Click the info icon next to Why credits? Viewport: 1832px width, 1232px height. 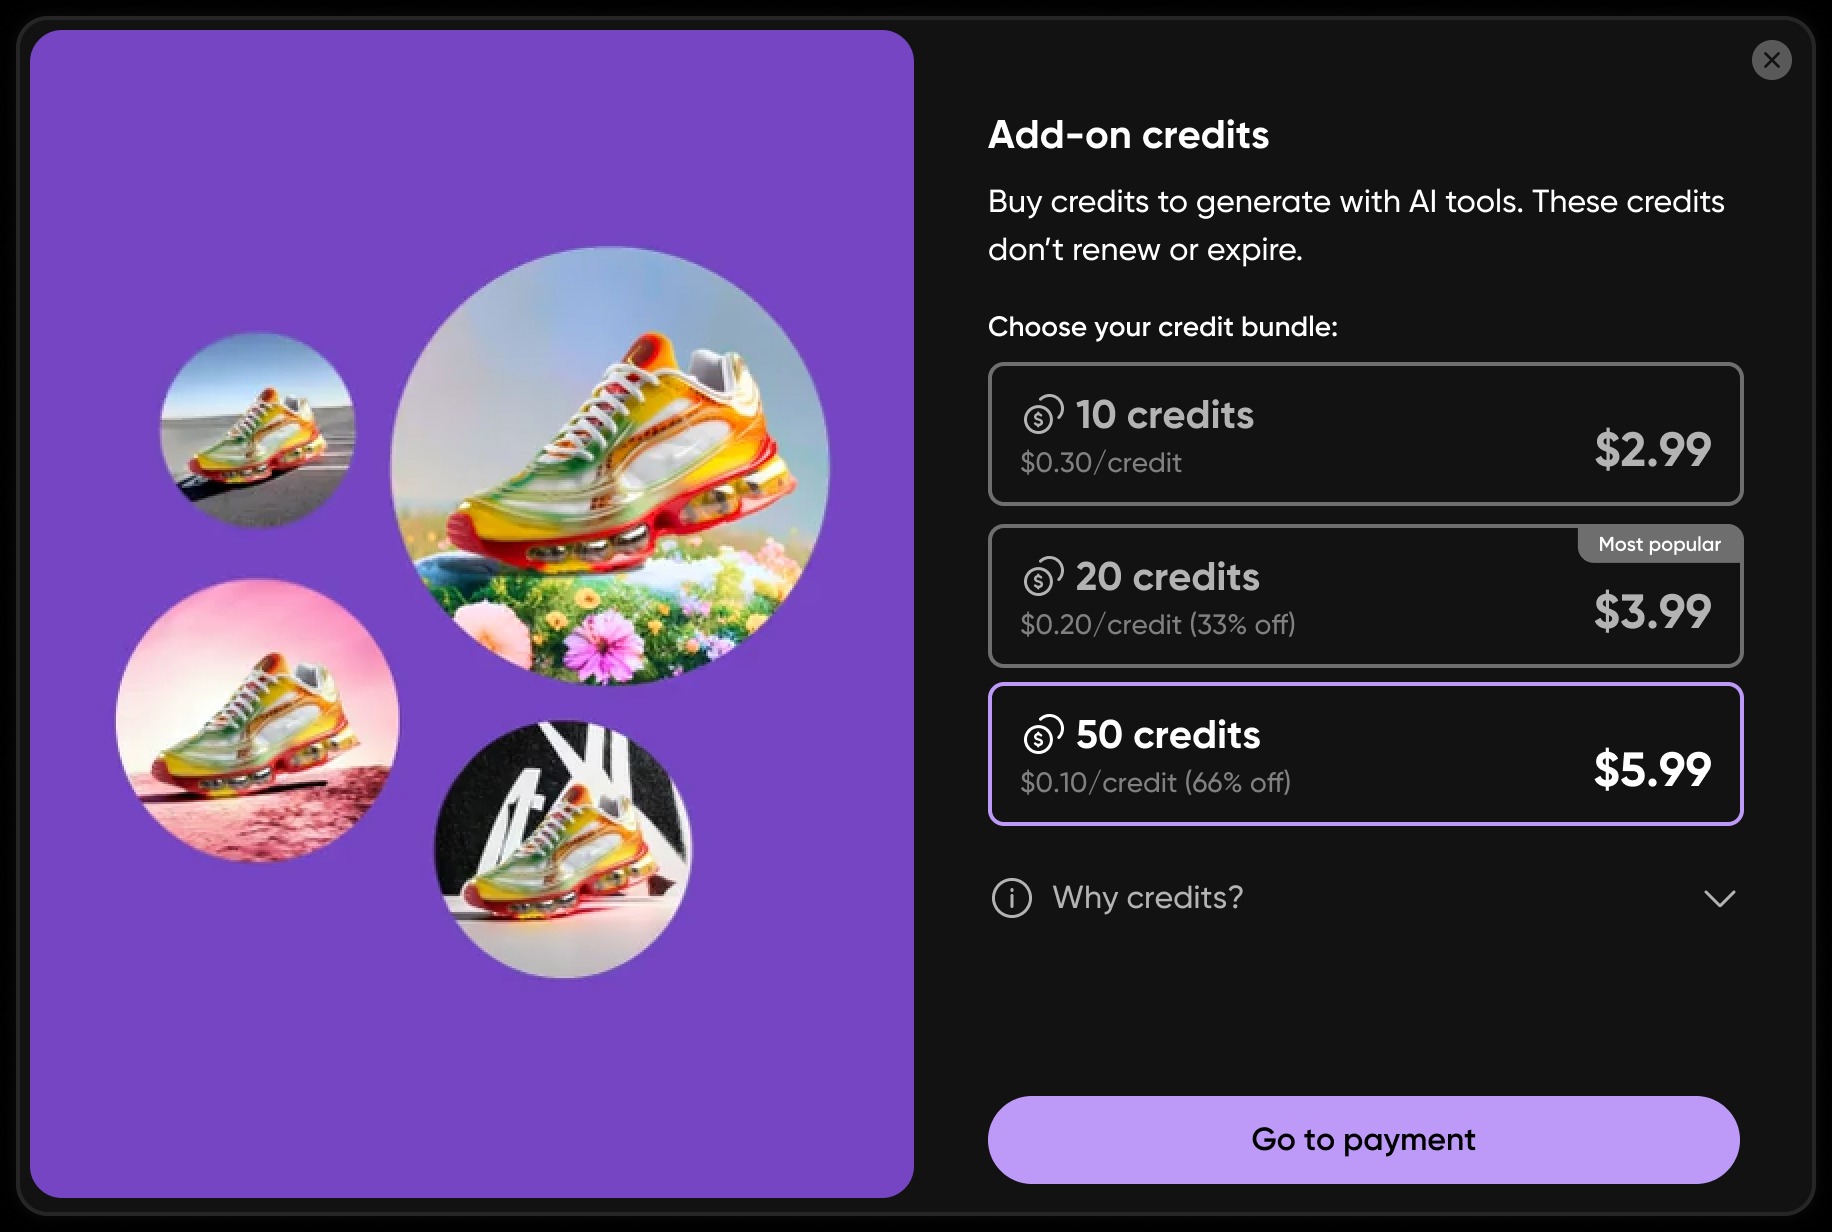click(1011, 898)
